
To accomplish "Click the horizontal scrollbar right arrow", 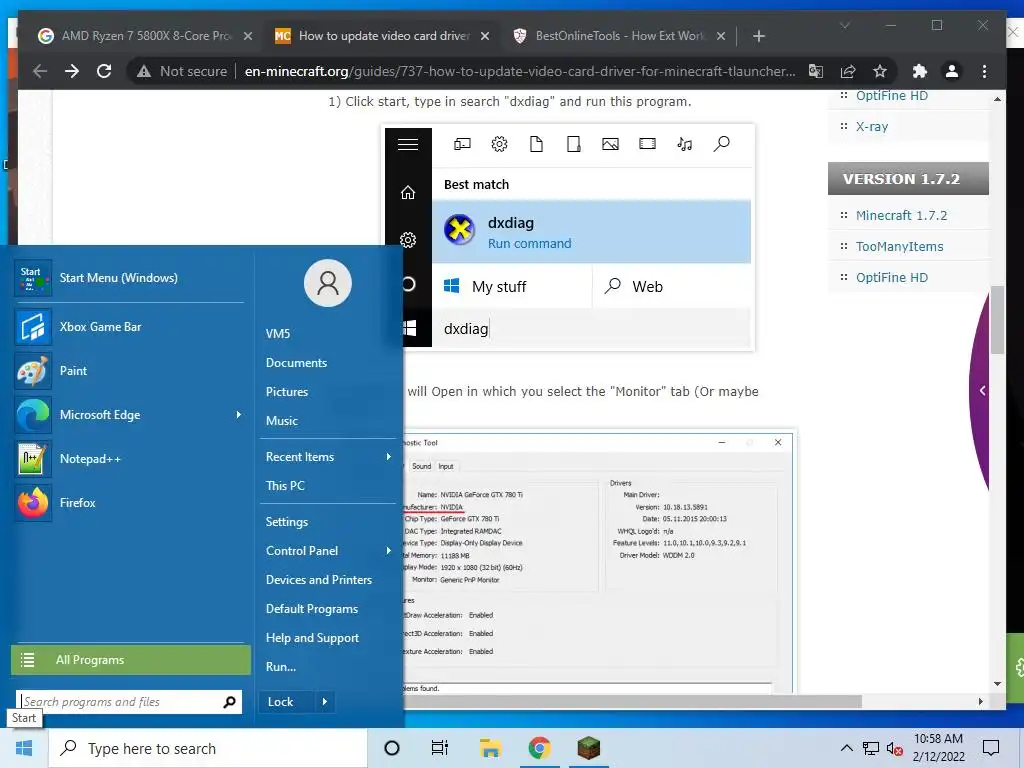I will point(980,701).
